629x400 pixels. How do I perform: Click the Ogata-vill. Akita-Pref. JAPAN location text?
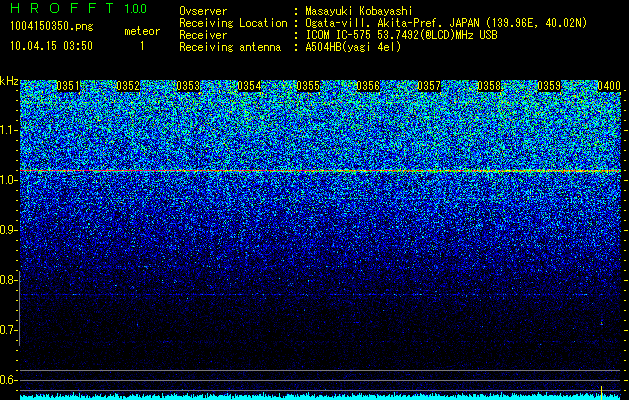446,23
